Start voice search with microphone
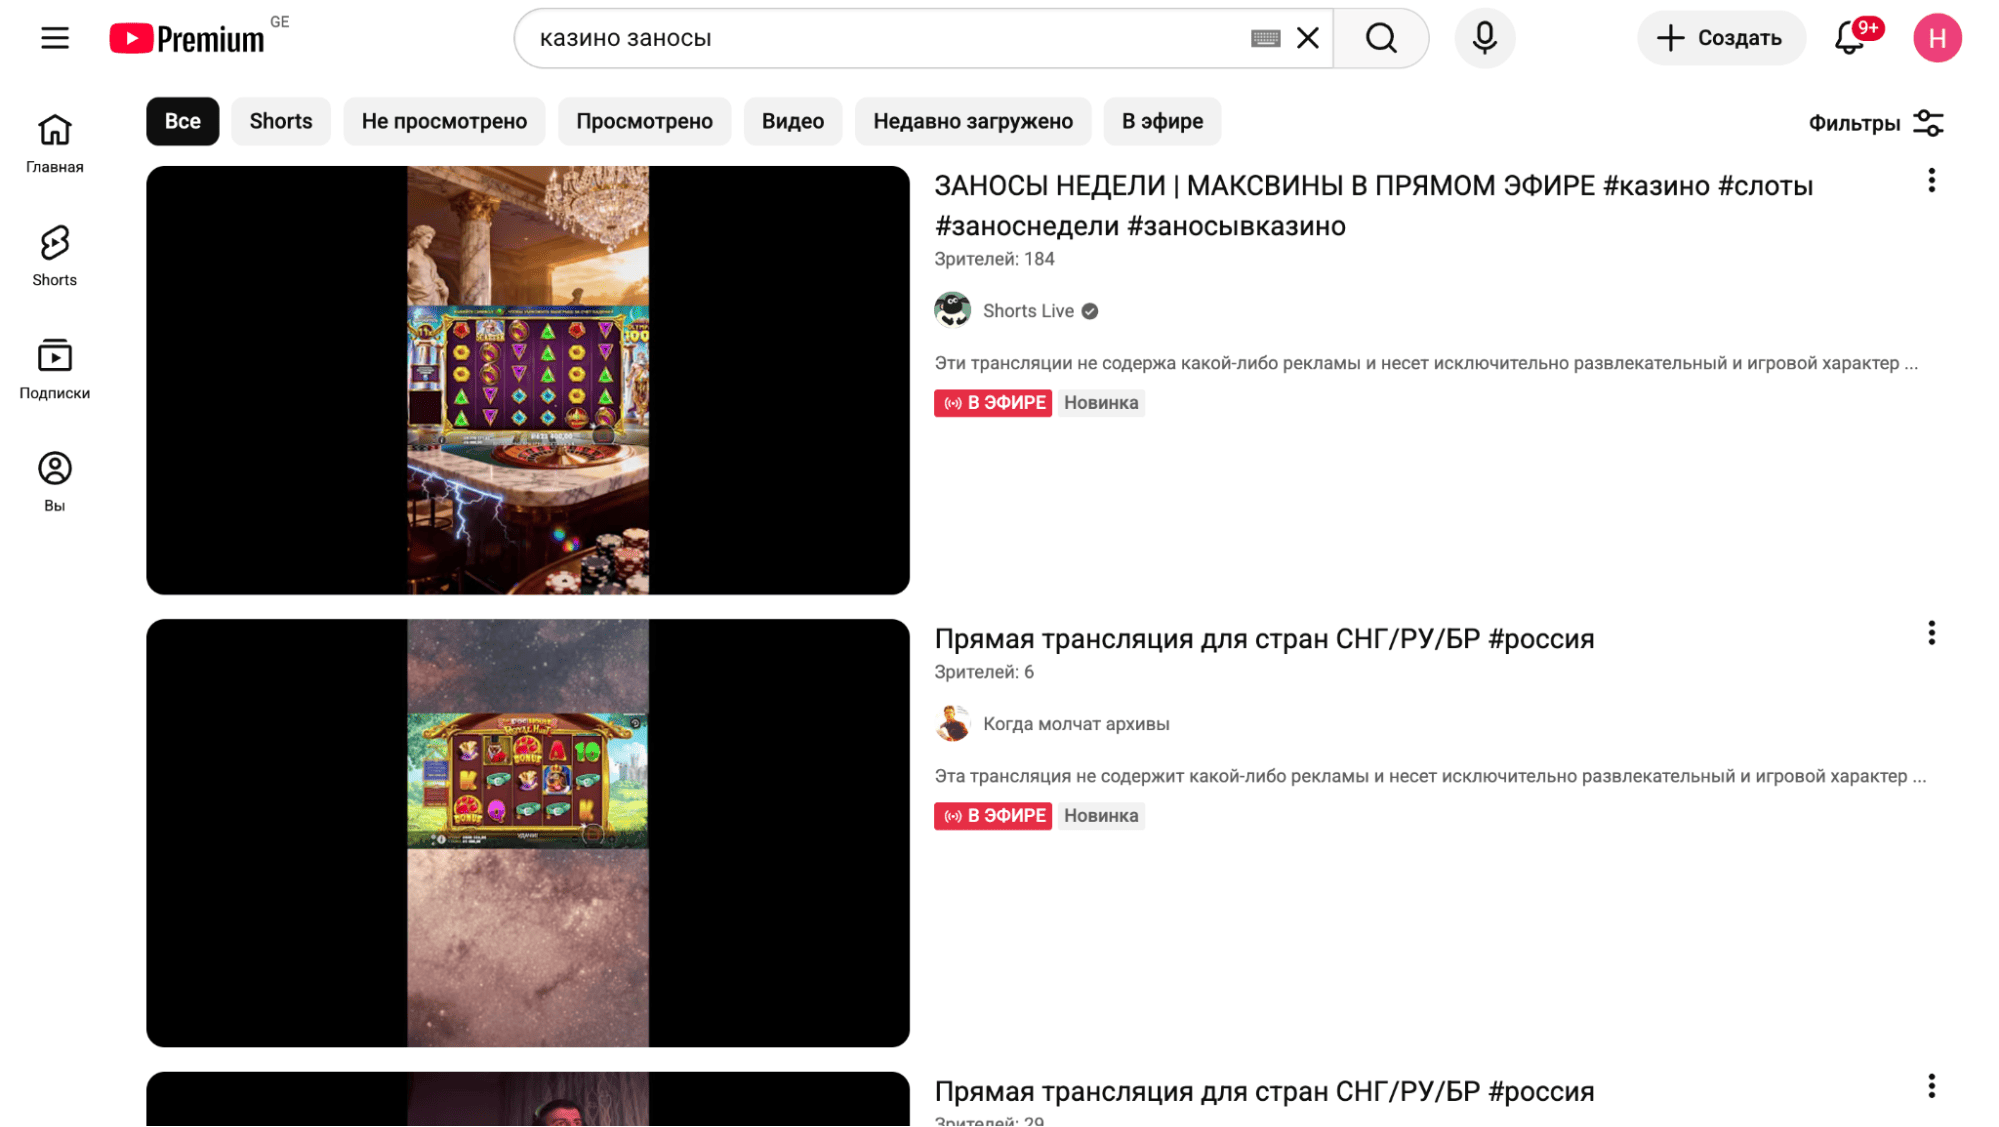Screen dimensions: 1999x1127 pos(1484,38)
